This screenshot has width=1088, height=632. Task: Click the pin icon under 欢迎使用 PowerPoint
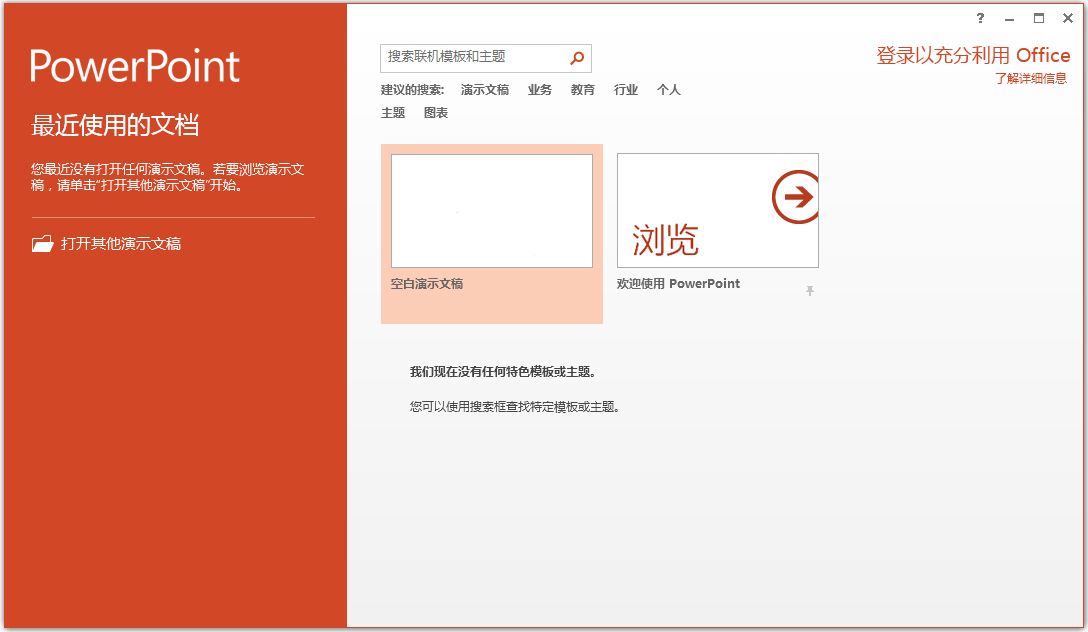811,290
